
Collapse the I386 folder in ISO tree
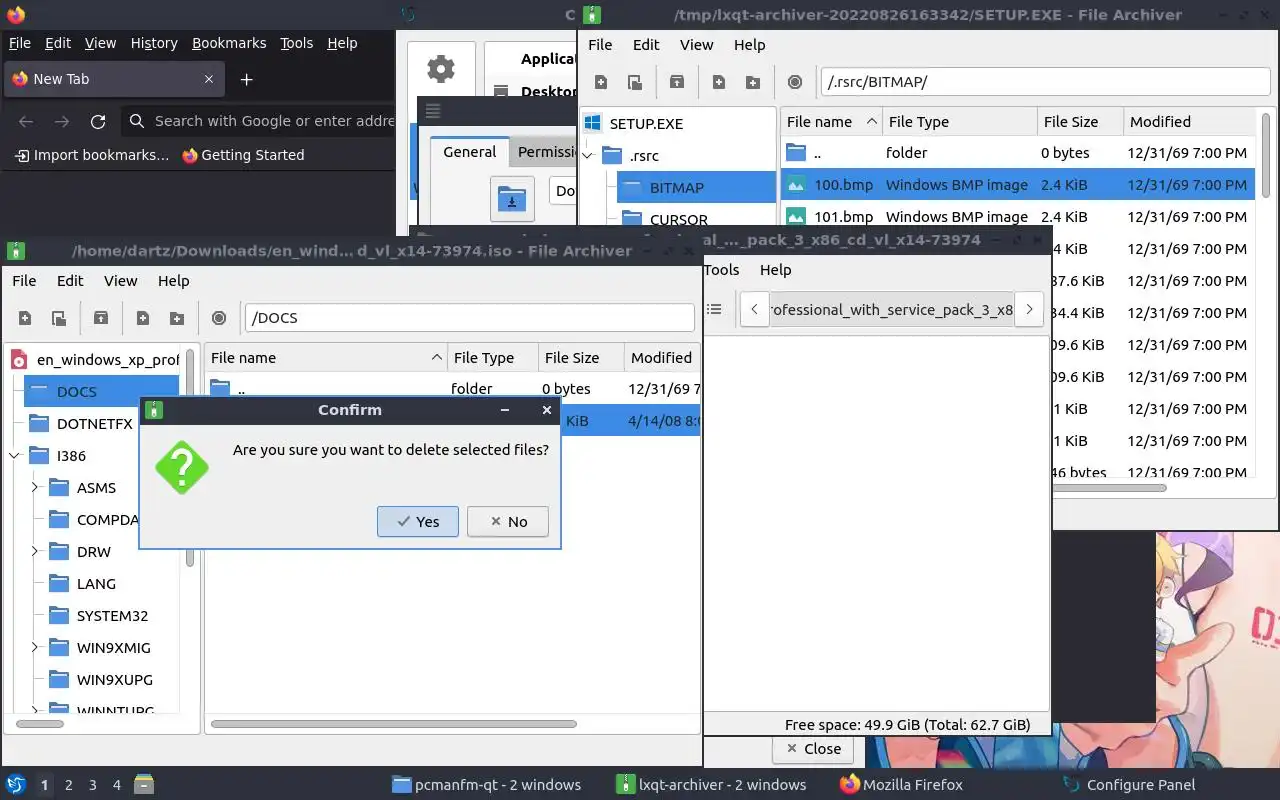coord(15,456)
